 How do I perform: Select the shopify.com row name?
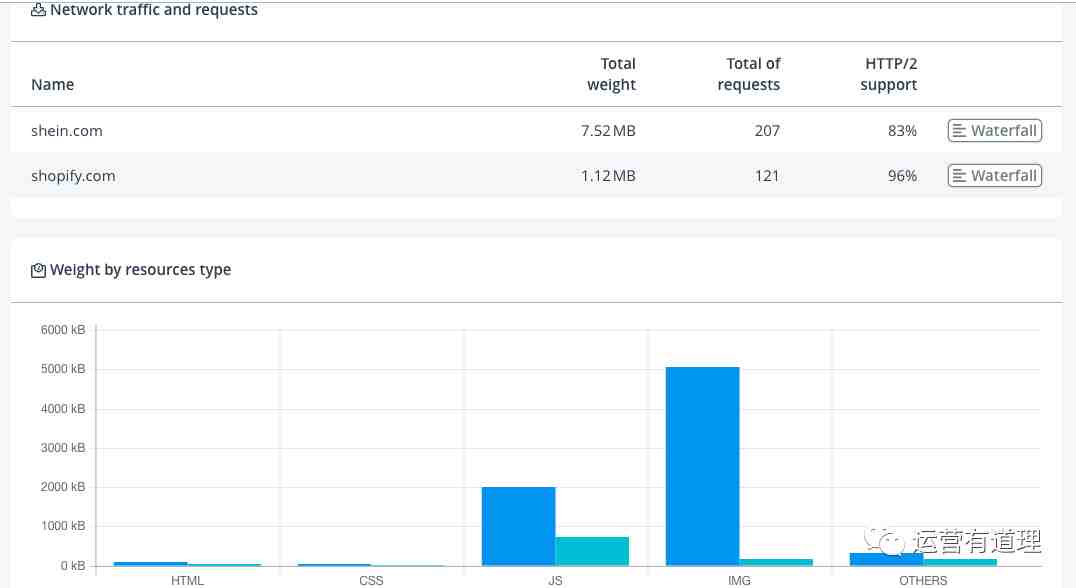(73, 176)
